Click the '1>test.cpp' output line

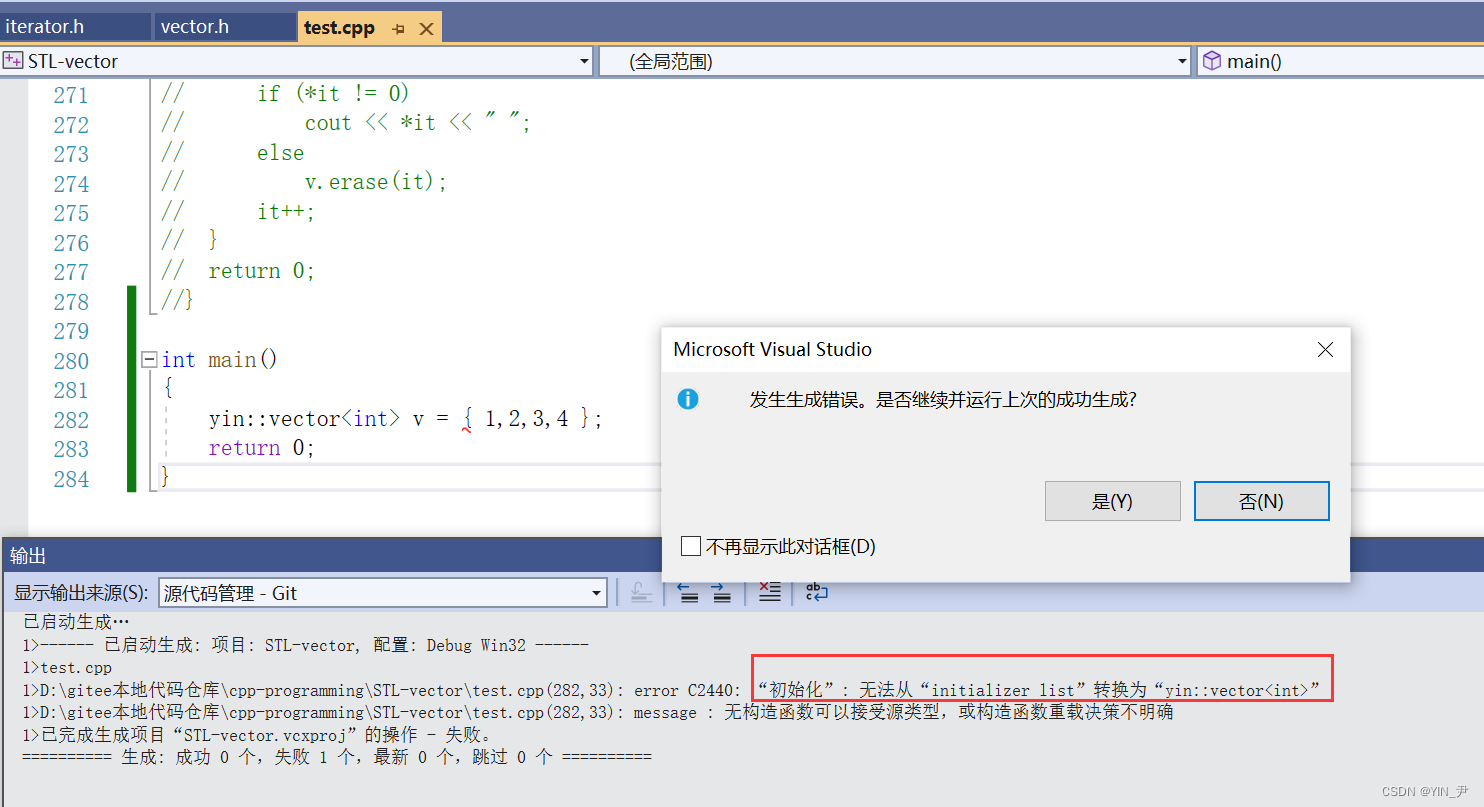[67, 667]
